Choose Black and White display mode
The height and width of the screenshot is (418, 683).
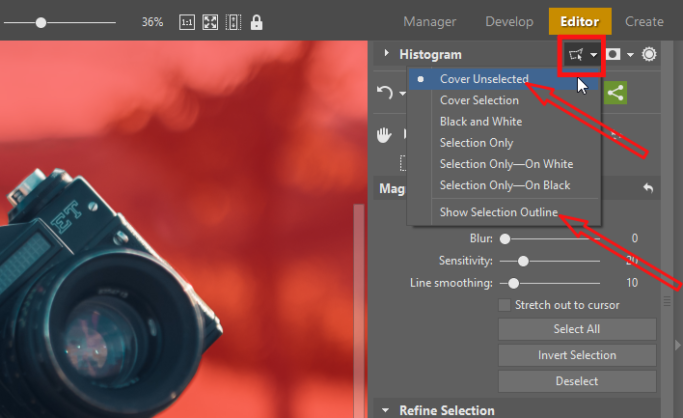click(x=504, y=121)
